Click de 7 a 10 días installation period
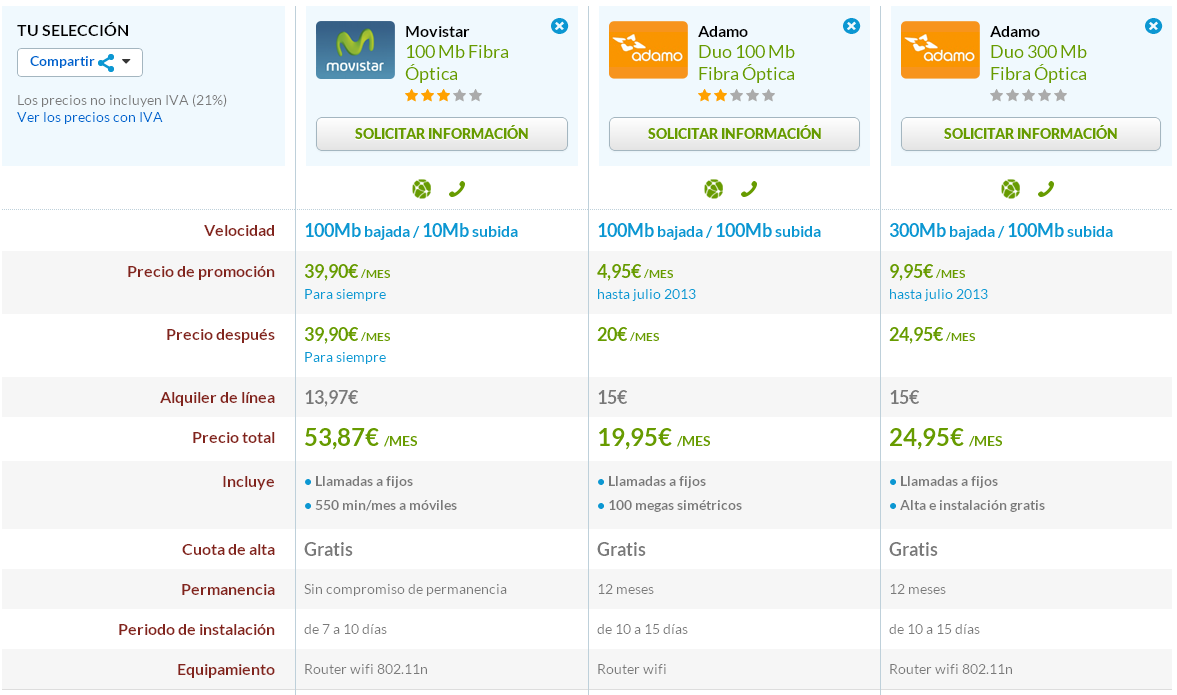Screen dimensions: 1177x695 (x=345, y=629)
